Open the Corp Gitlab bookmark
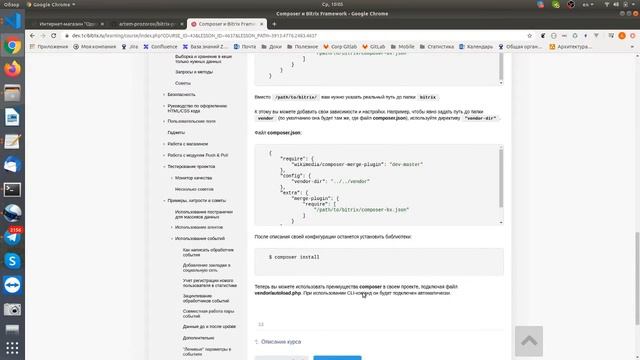 (x=340, y=47)
